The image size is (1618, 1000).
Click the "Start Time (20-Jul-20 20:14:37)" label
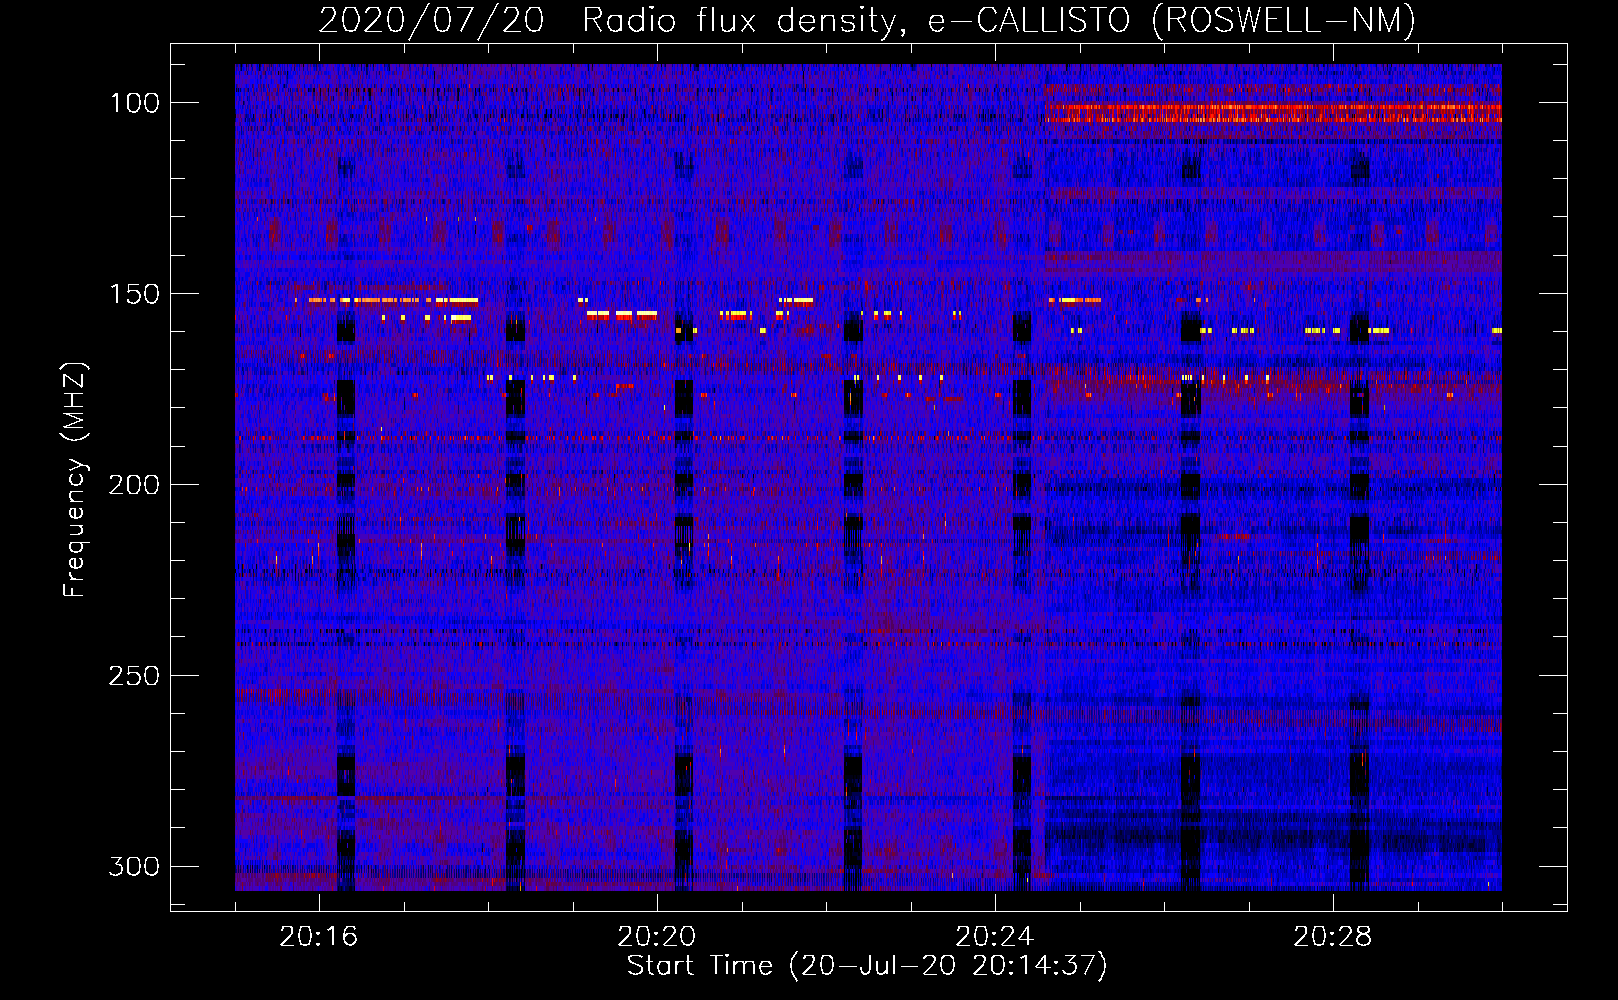(x=867, y=966)
